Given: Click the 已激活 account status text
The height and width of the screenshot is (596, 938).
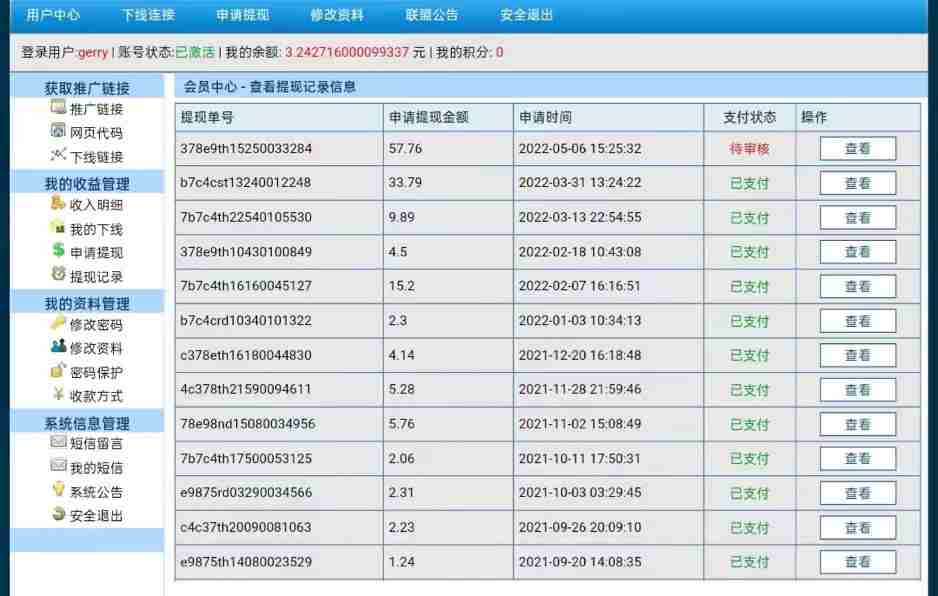Looking at the screenshot, I should 194,52.
